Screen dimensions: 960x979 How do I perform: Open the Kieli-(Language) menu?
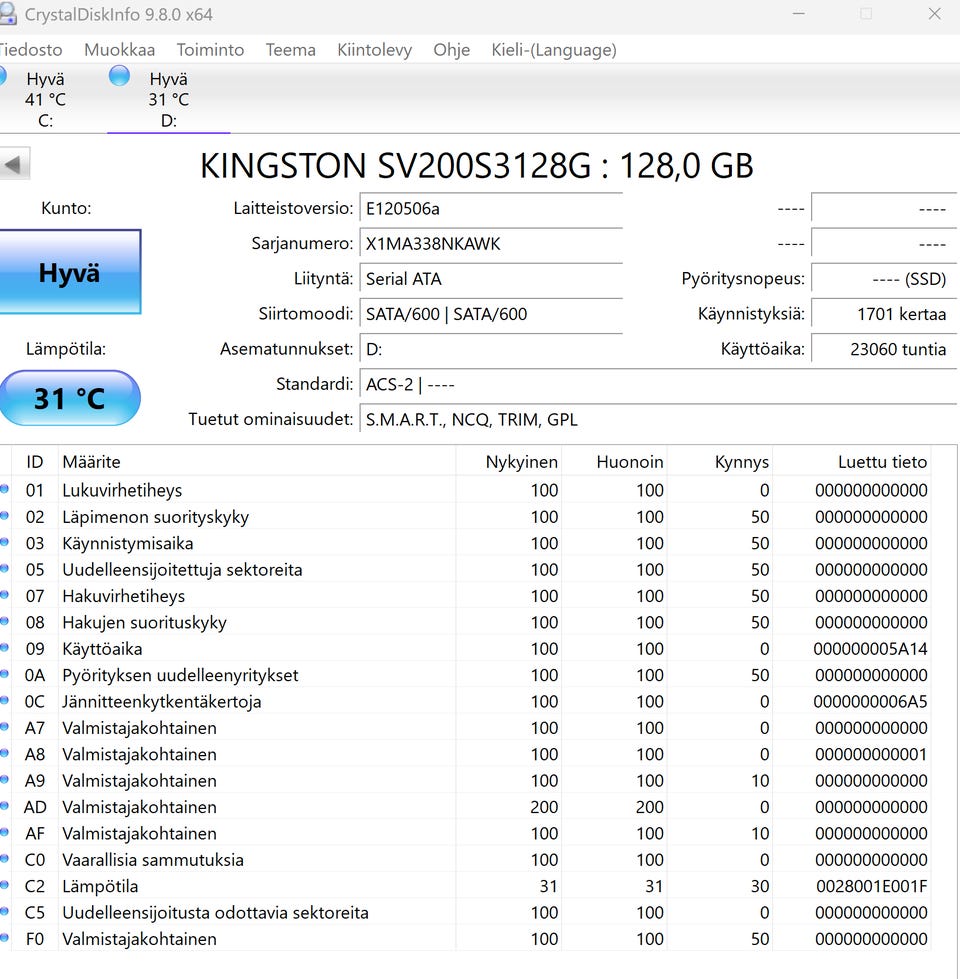tap(553, 50)
